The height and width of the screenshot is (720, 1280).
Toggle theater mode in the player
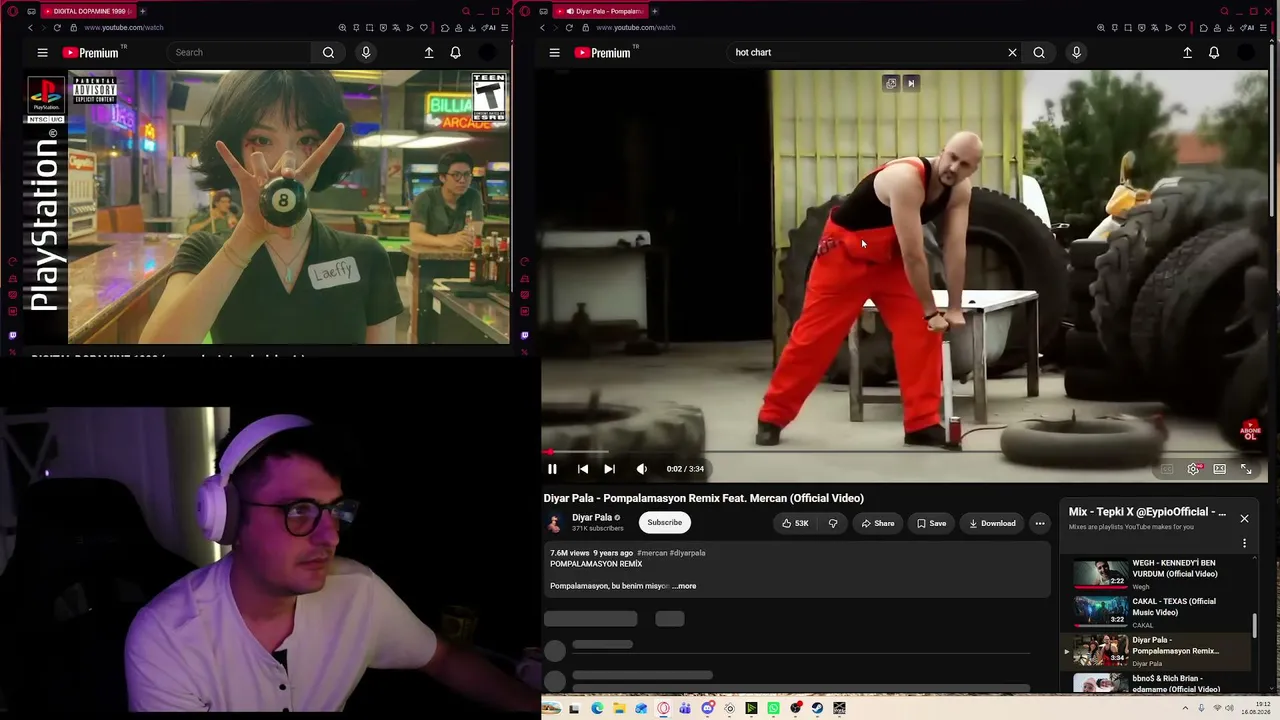pyautogui.click(x=1220, y=469)
